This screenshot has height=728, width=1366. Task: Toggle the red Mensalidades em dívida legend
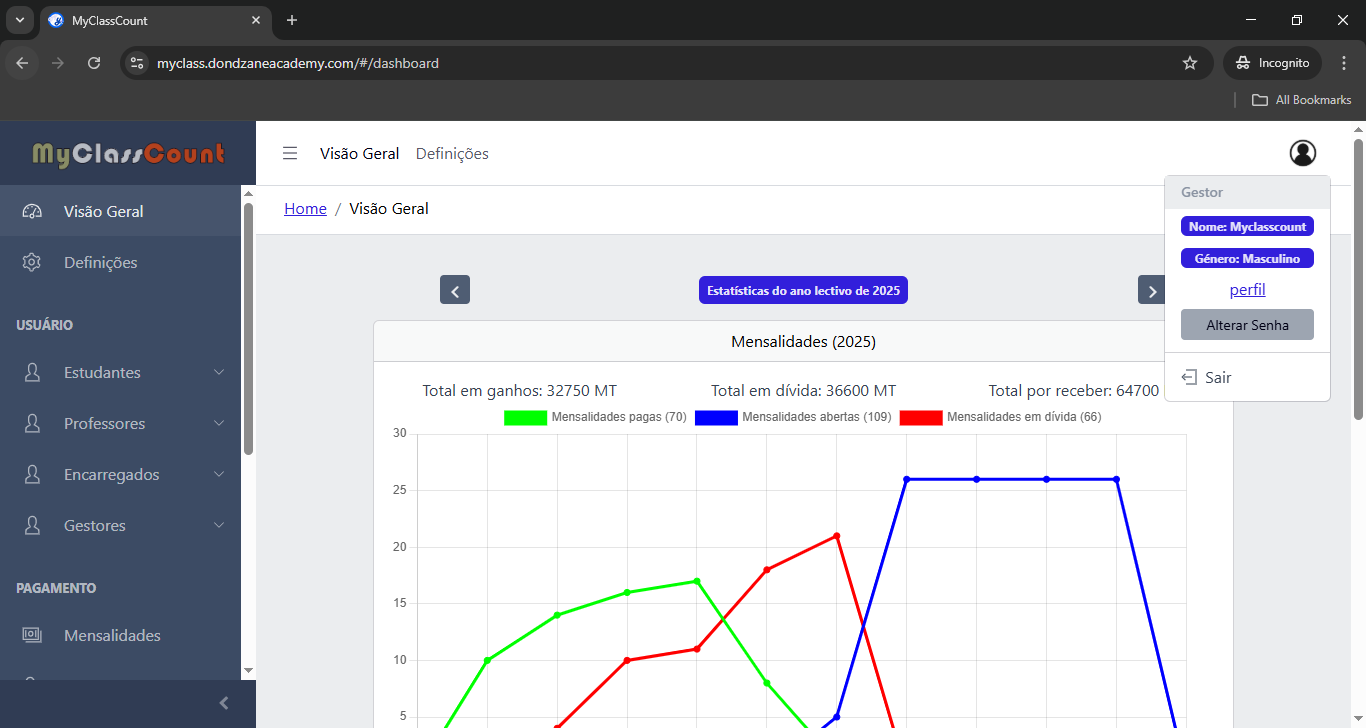click(x=921, y=417)
